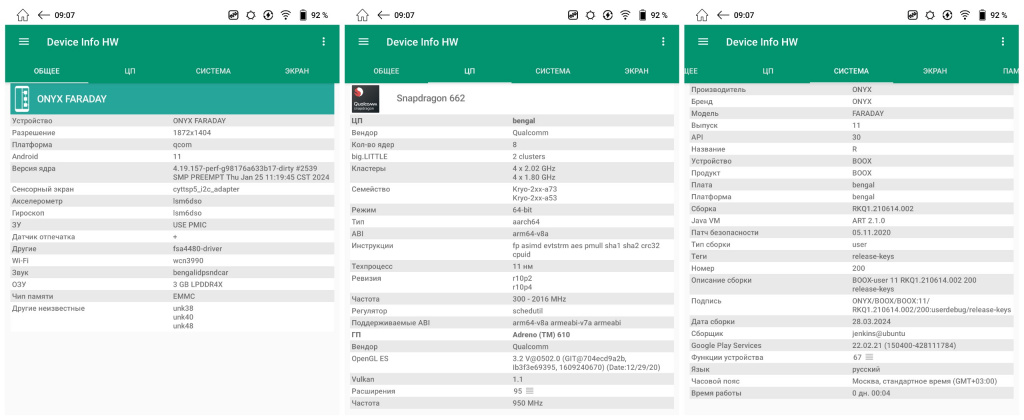Tap the home icon on the ONYX FARADAY screen
This screenshot has width=1024, height=420.
[x=23, y=14]
